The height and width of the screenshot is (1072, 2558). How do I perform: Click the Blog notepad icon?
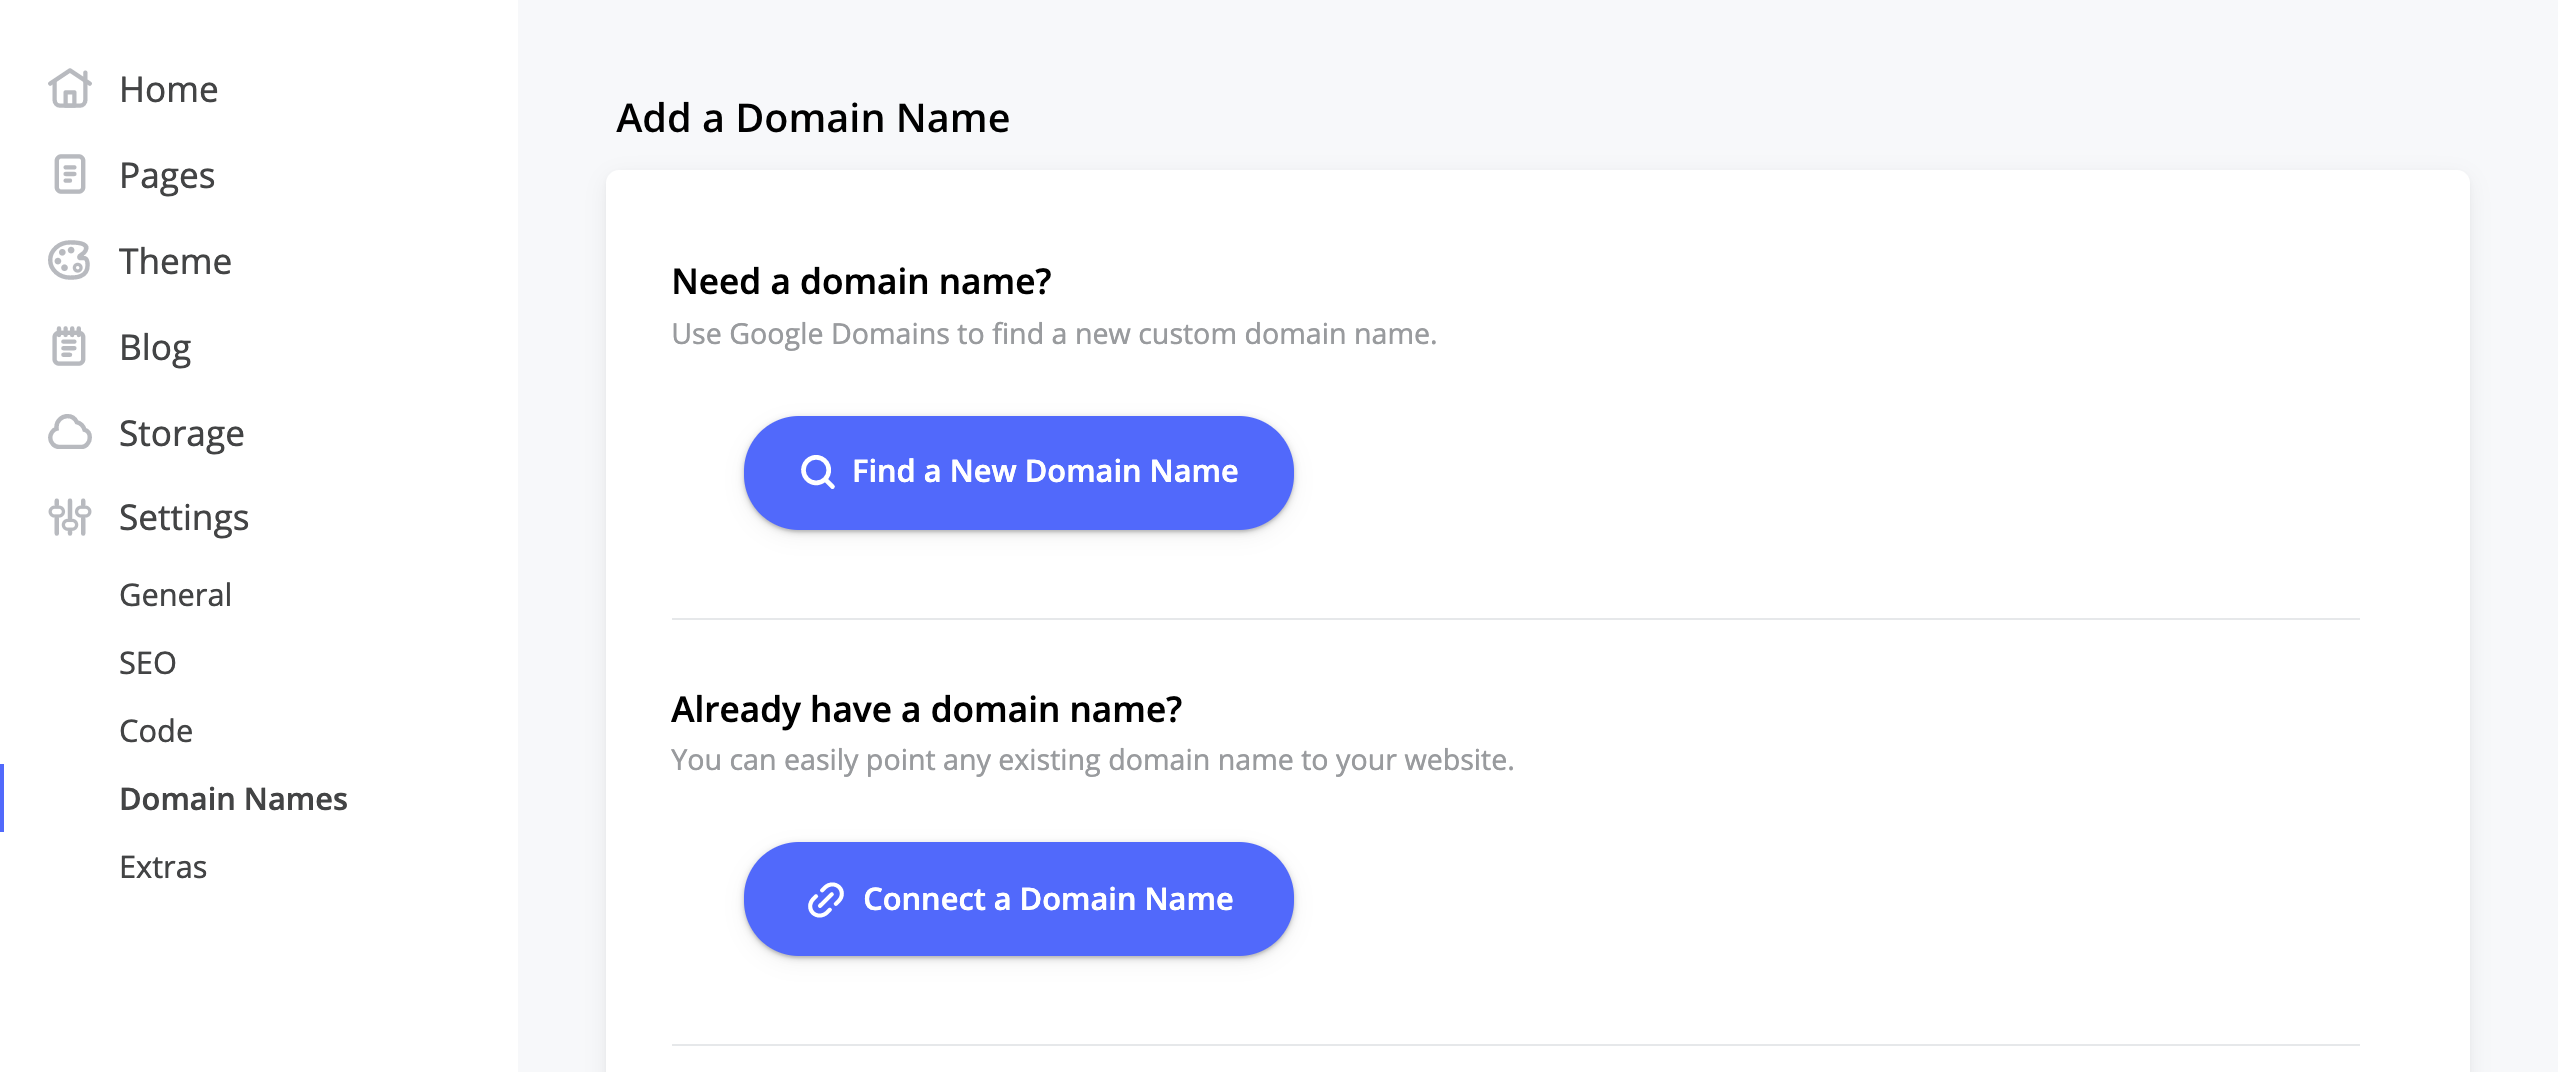[x=70, y=347]
